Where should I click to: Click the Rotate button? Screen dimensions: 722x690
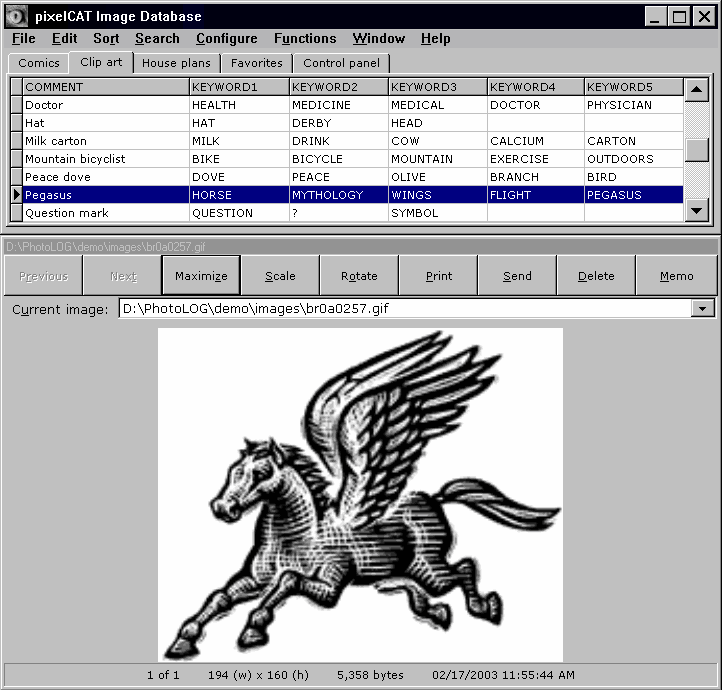pos(359,276)
